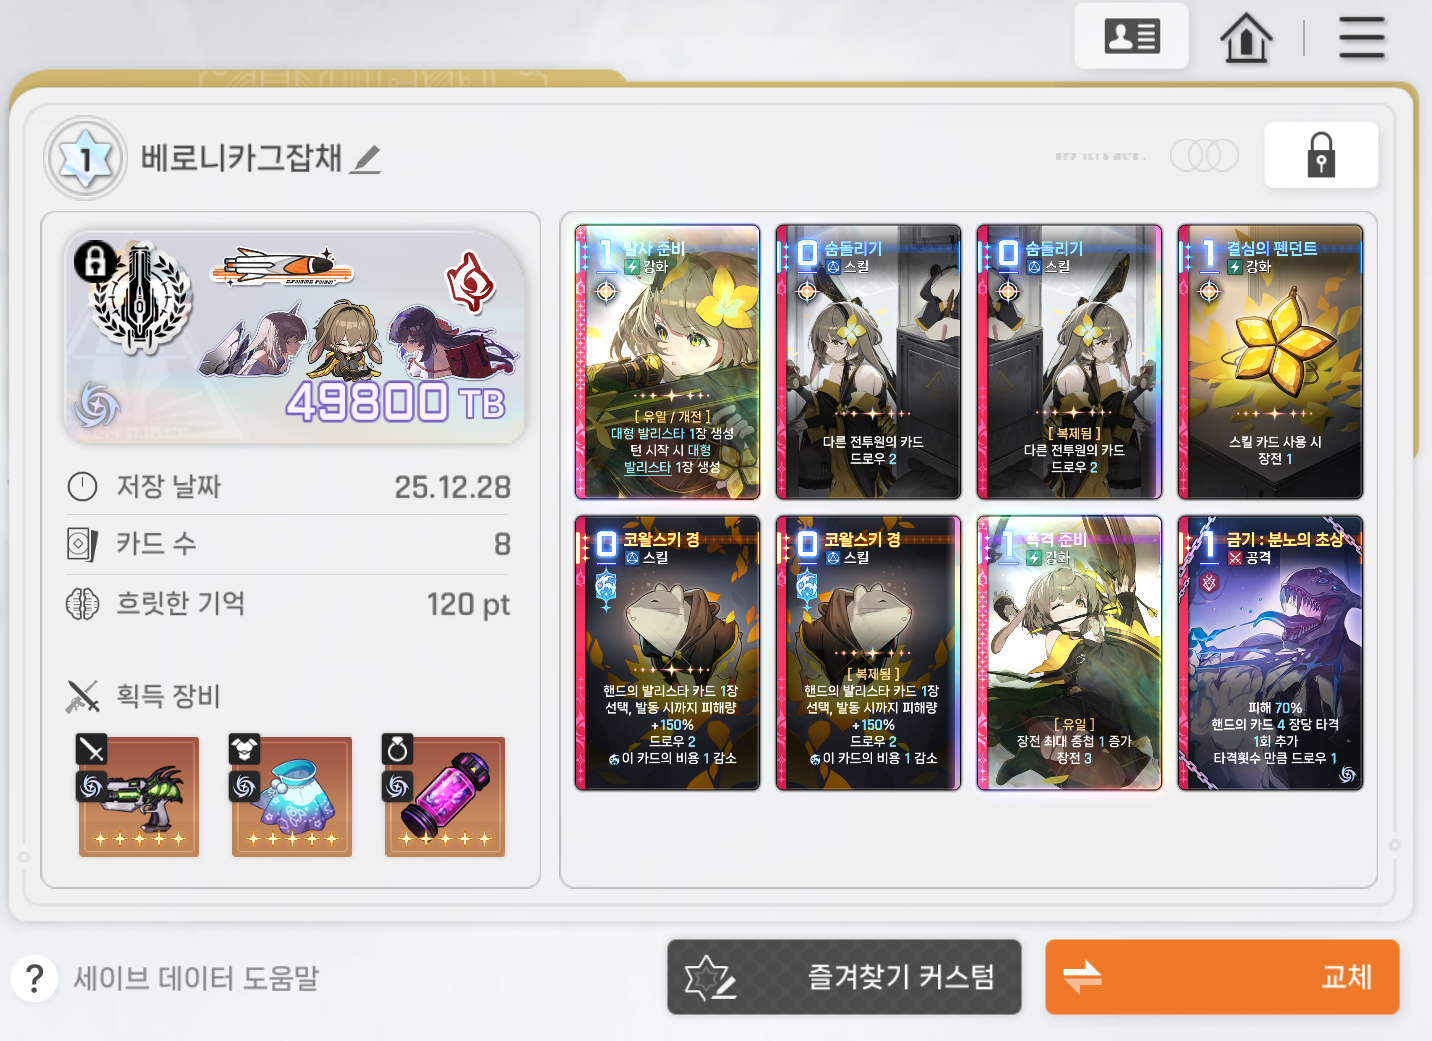Open 세이브 데이터 도움말 link
This screenshot has width=1432, height=1041.
tap(196, 978)
